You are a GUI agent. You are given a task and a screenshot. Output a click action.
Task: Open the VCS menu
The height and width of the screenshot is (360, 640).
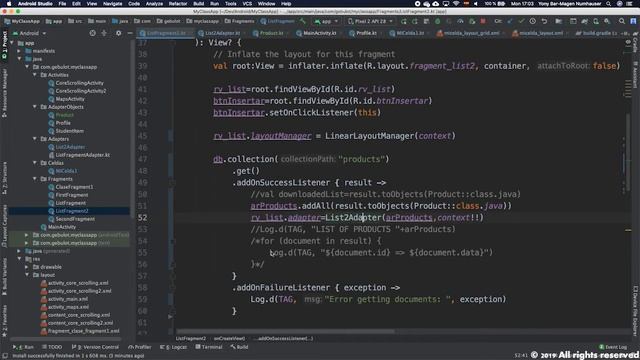tap(247, 4)
